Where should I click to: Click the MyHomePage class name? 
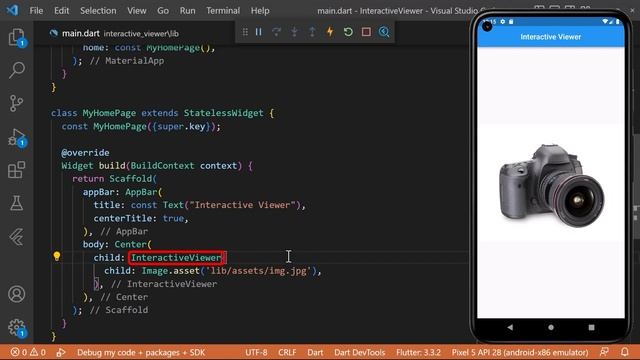tap(109, 113)
